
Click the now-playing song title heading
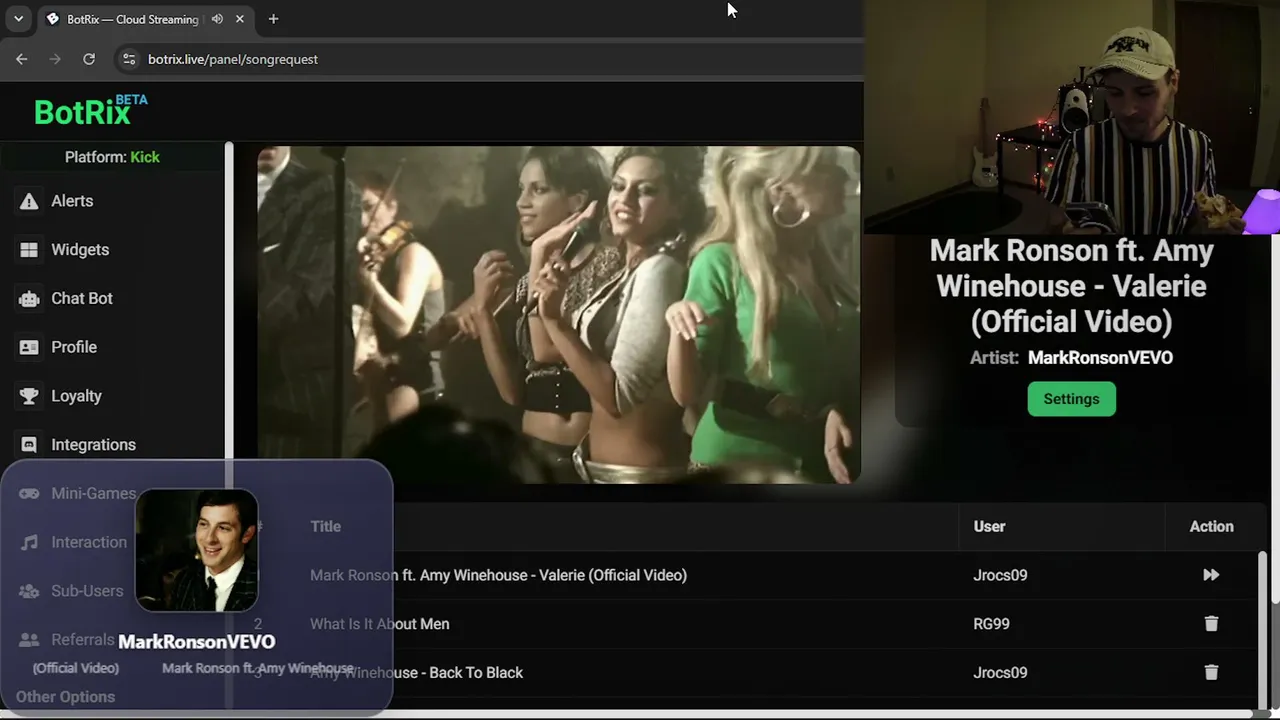[1071, 286]
